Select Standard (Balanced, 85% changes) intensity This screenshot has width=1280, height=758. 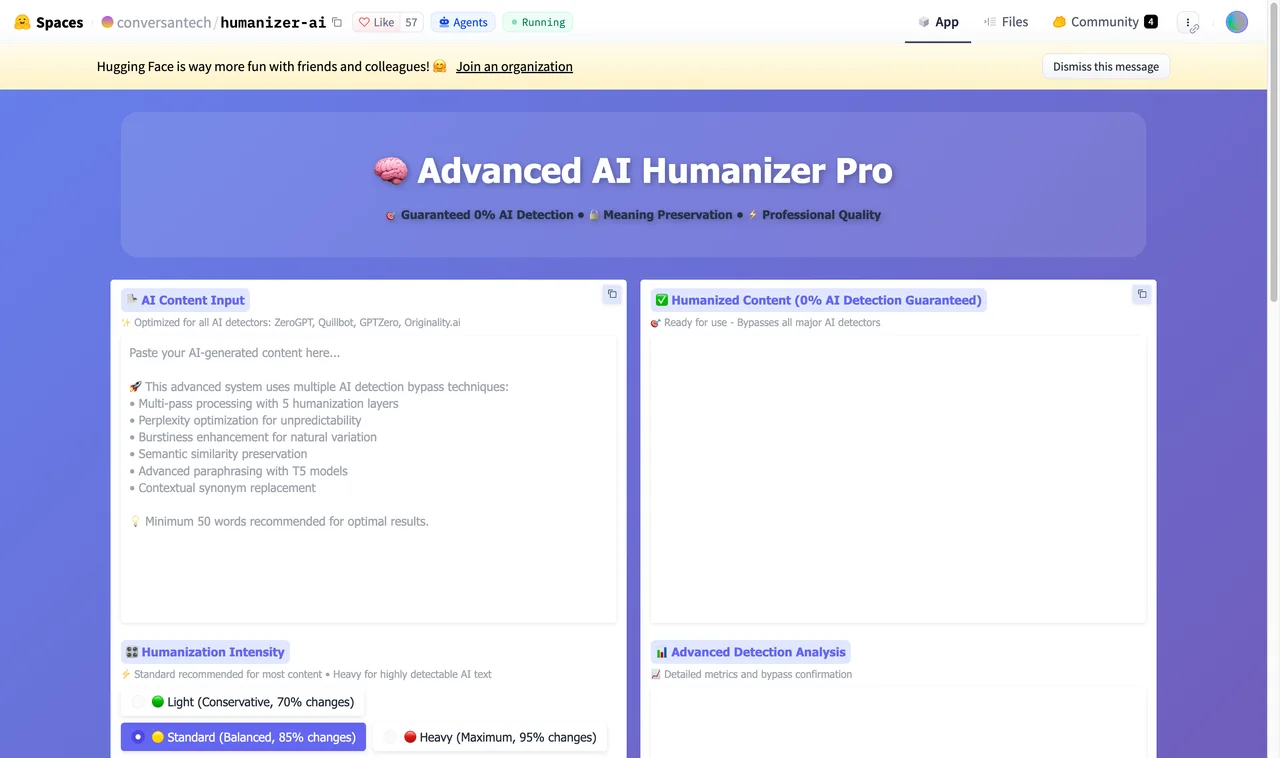pyautogui.click(x=243, y=737)
